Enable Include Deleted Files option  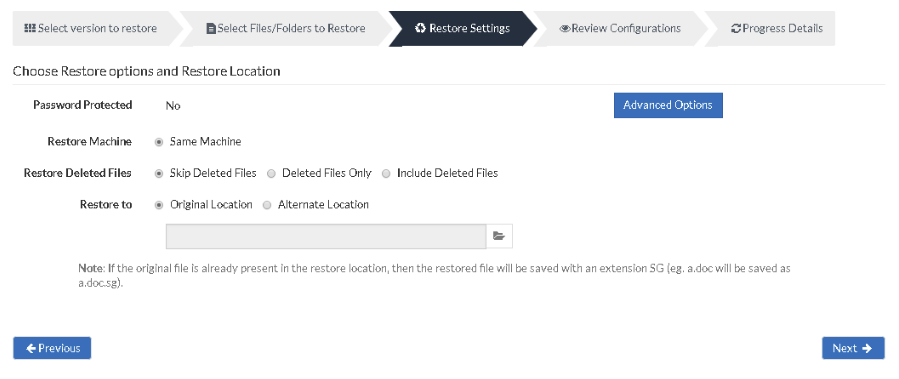point(386,173)
